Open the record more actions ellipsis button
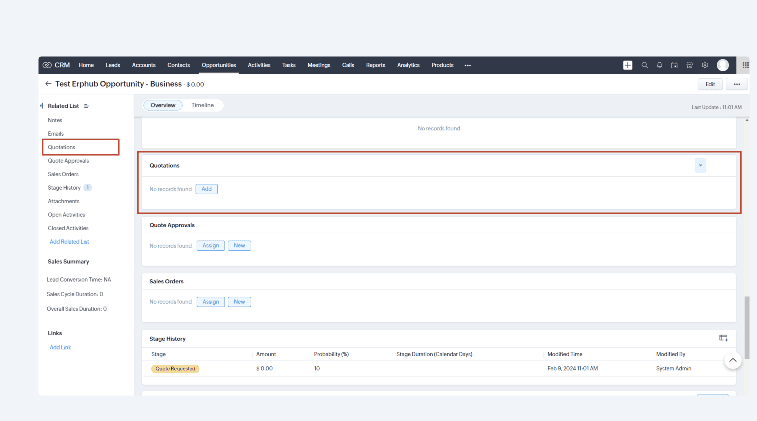The width and height of the screenshot is (757, 421). (736, 84)
